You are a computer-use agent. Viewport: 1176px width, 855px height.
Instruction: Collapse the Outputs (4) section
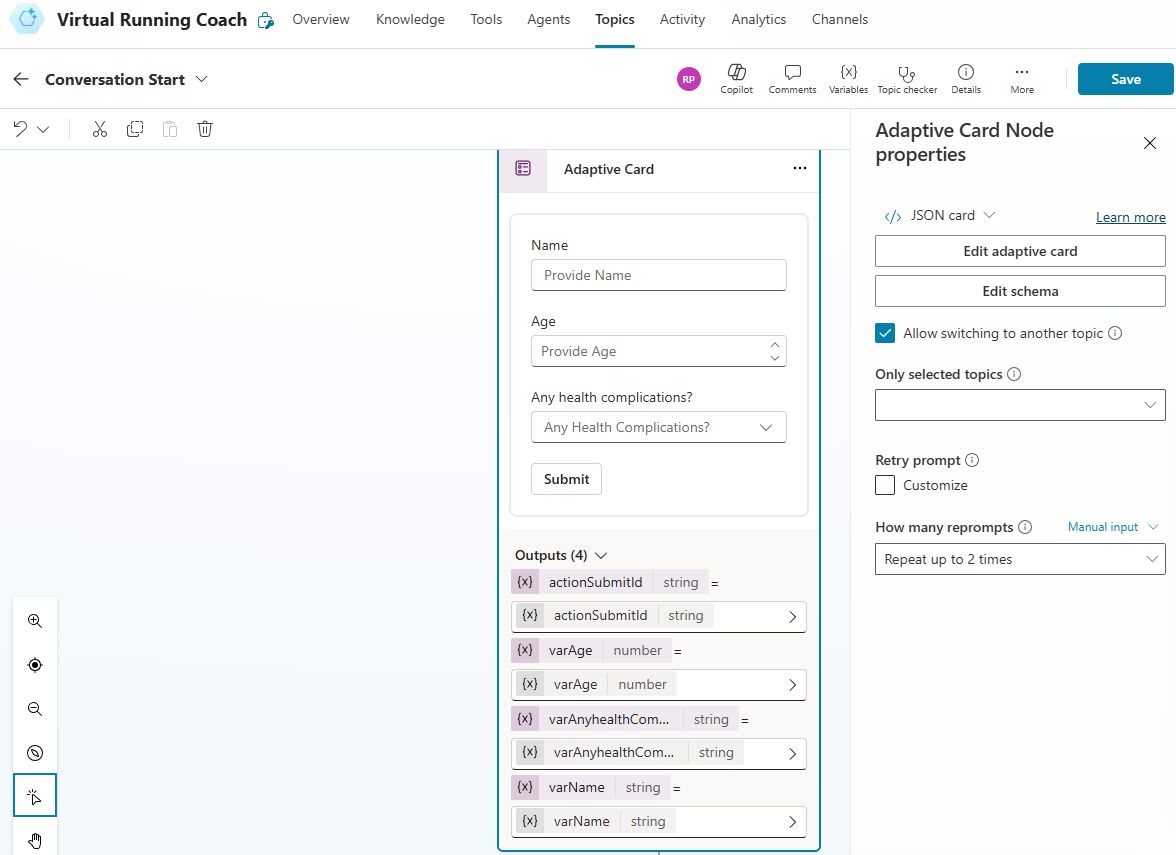pos(601,555)
